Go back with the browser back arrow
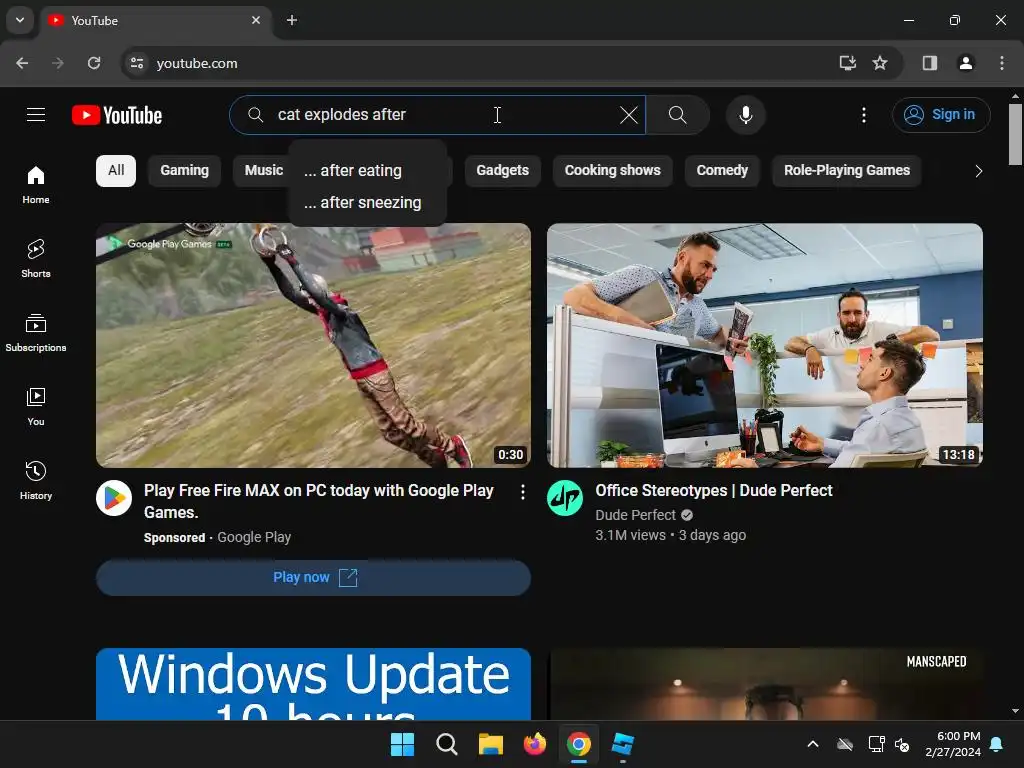The width and height of the screenshot is (1024, 768). pos(22,63)
